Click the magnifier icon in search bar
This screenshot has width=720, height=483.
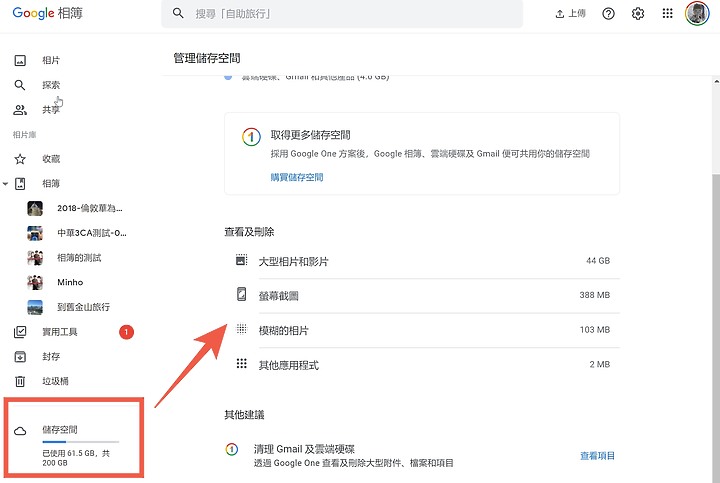point(178,13)
